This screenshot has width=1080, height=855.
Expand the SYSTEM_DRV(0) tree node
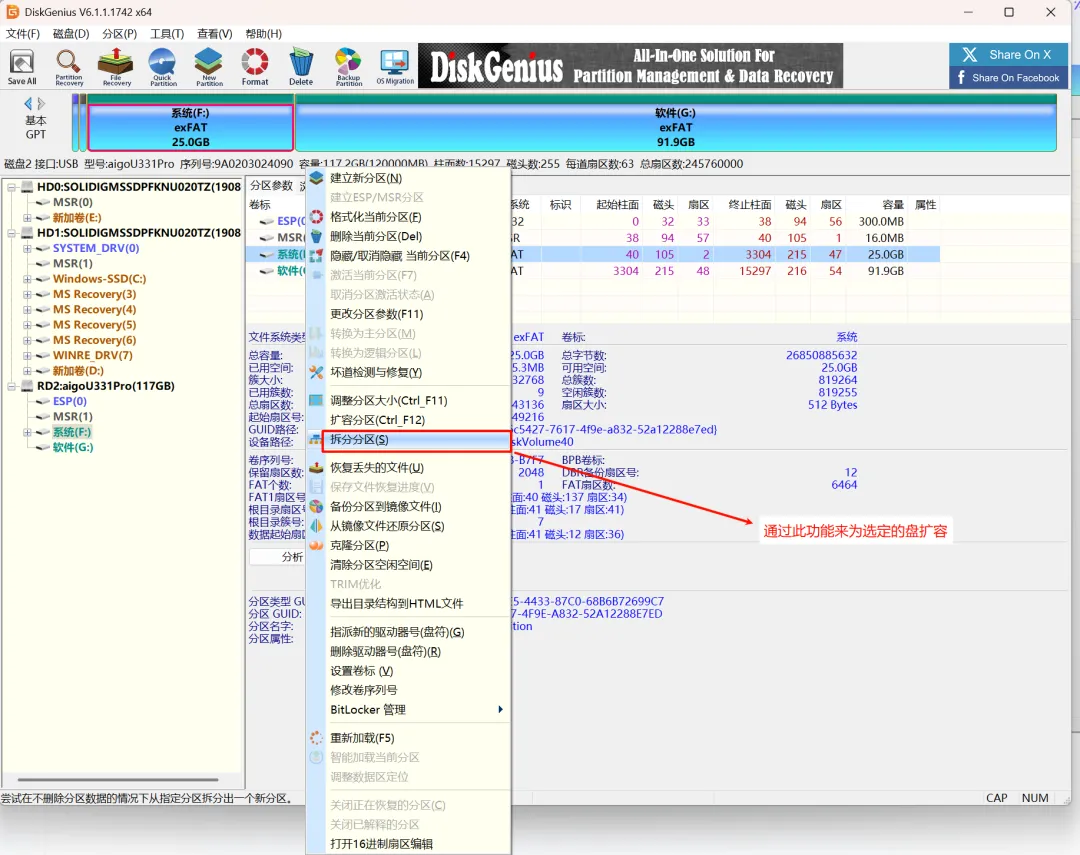point(28,248)
